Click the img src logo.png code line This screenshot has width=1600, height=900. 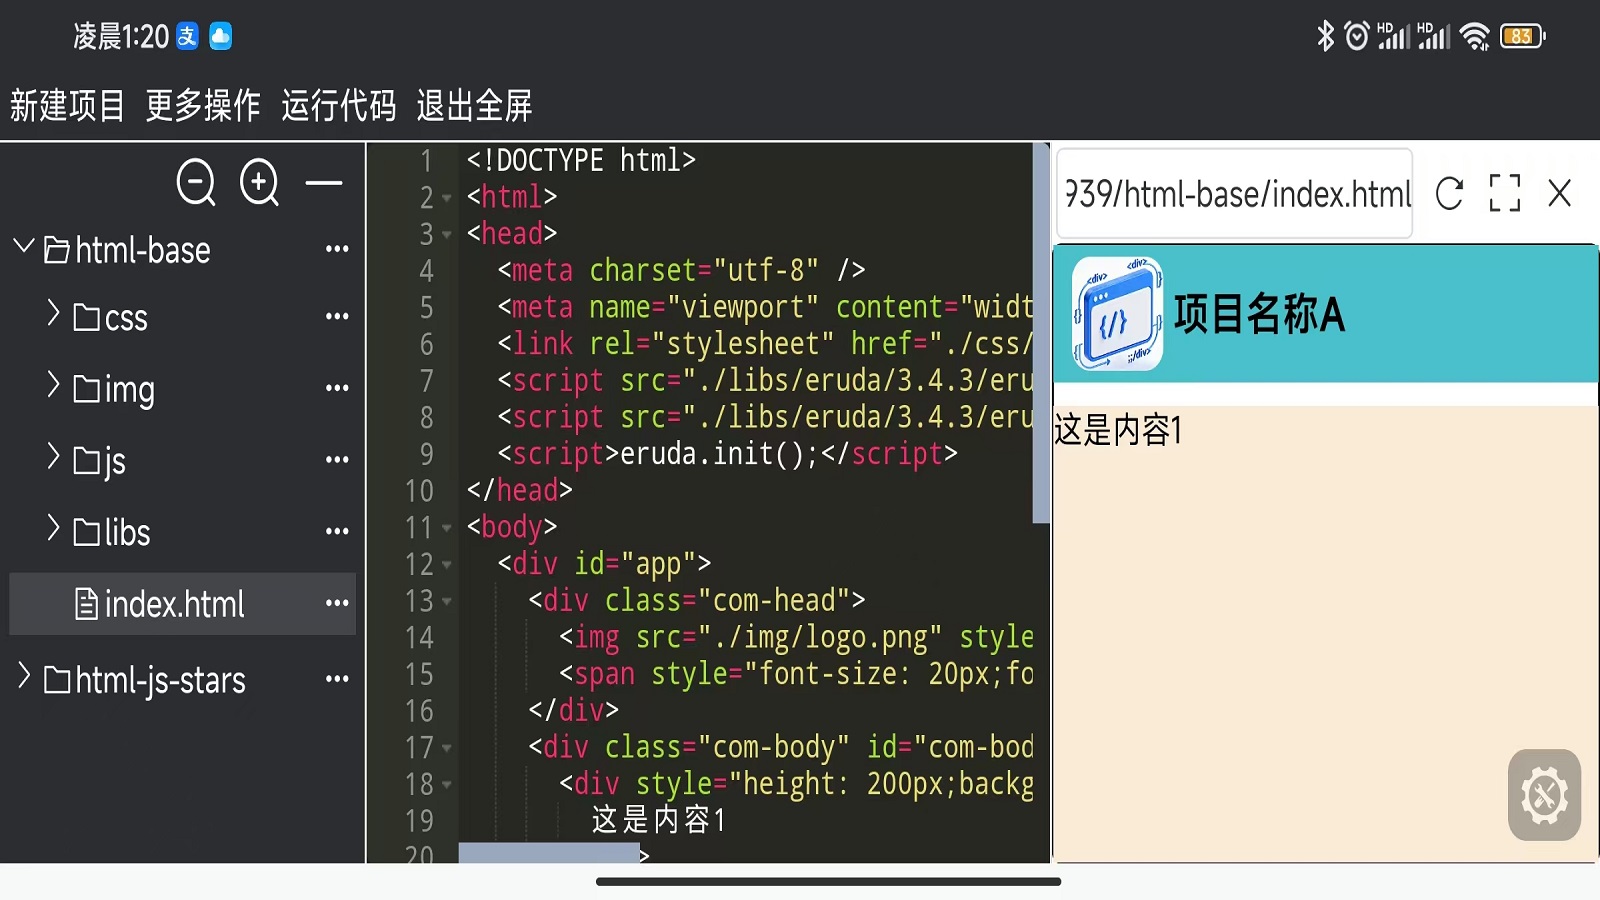796,637
